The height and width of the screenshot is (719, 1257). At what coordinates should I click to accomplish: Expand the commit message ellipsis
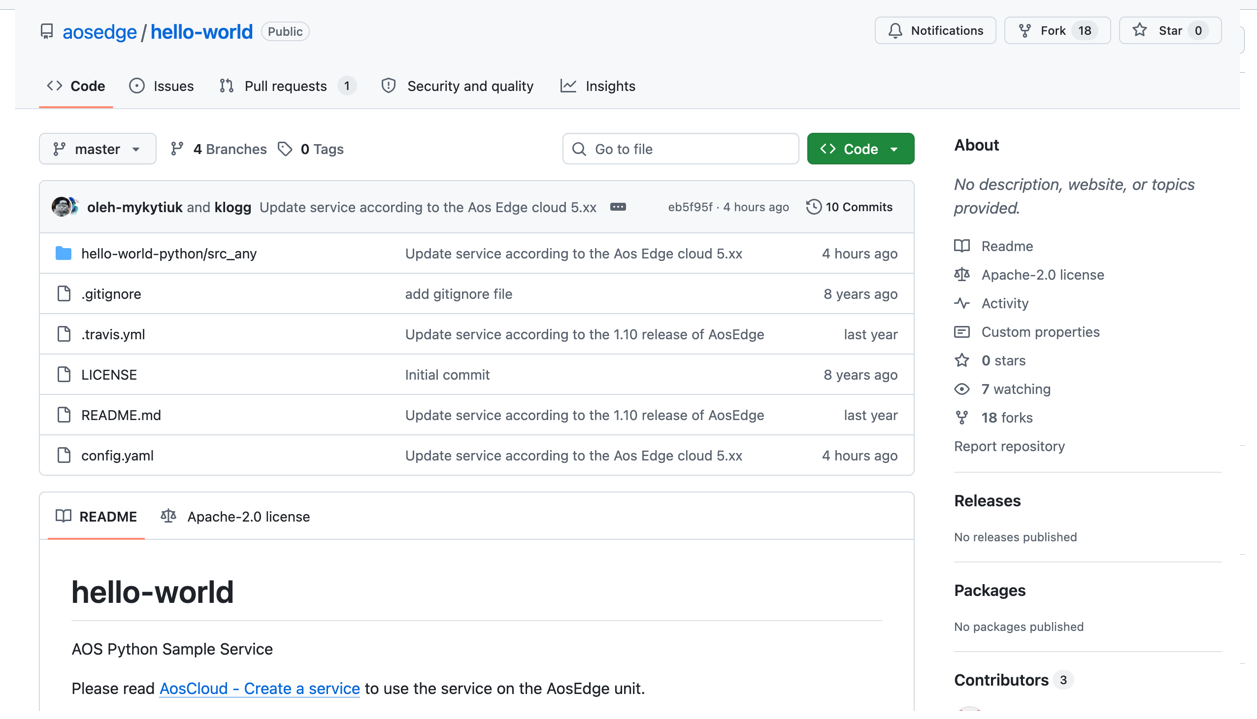pos(618,207)
